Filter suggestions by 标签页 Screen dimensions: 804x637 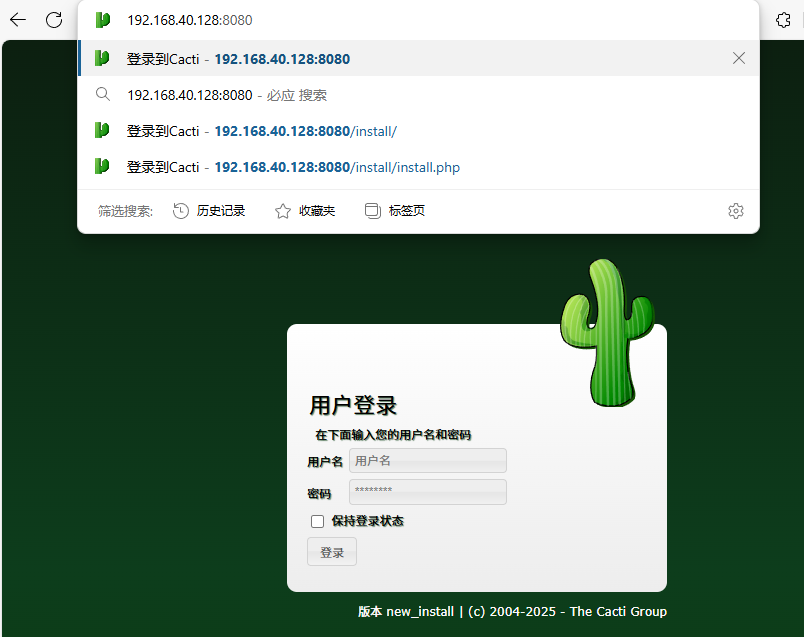click(x=395, y=211)
